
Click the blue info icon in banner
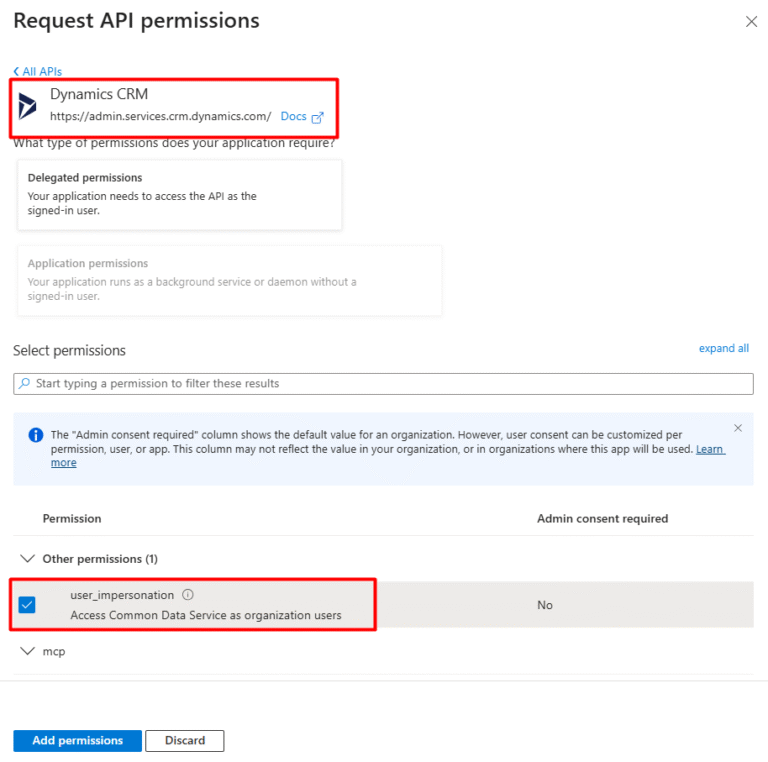pyautogui.click(x=36, y=435)
